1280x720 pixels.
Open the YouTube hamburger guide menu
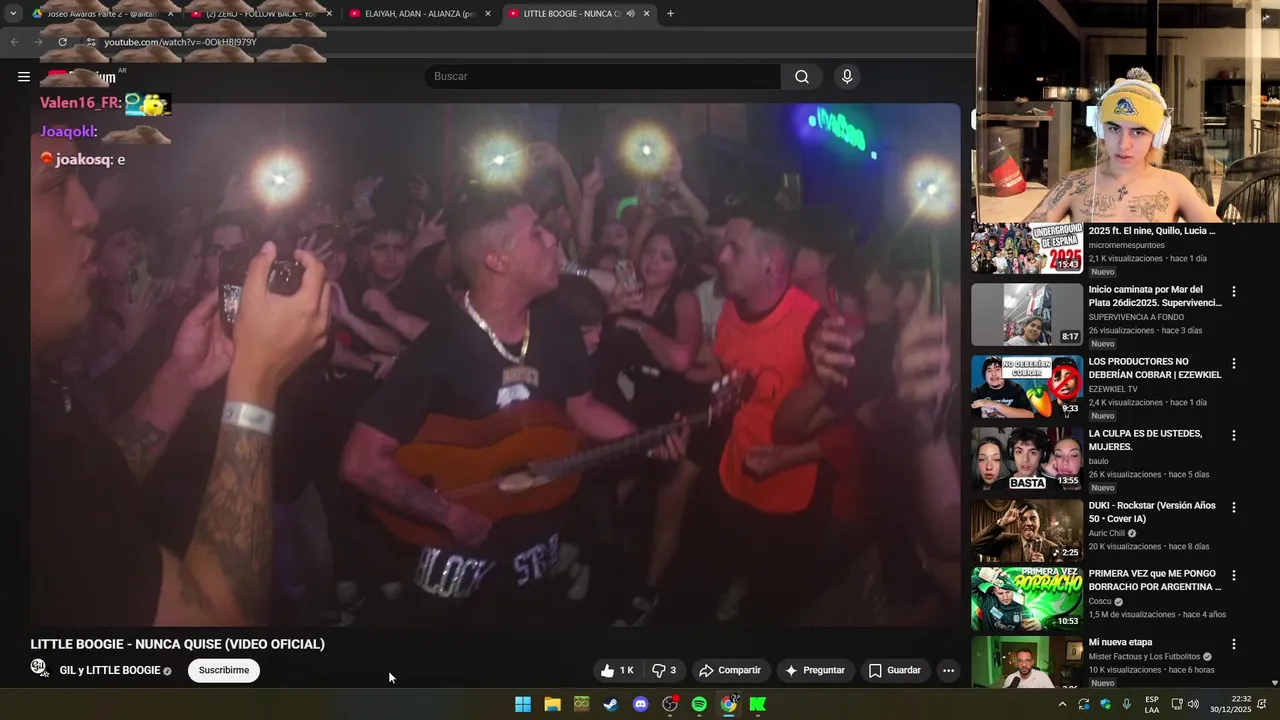[x=24, y=76]
